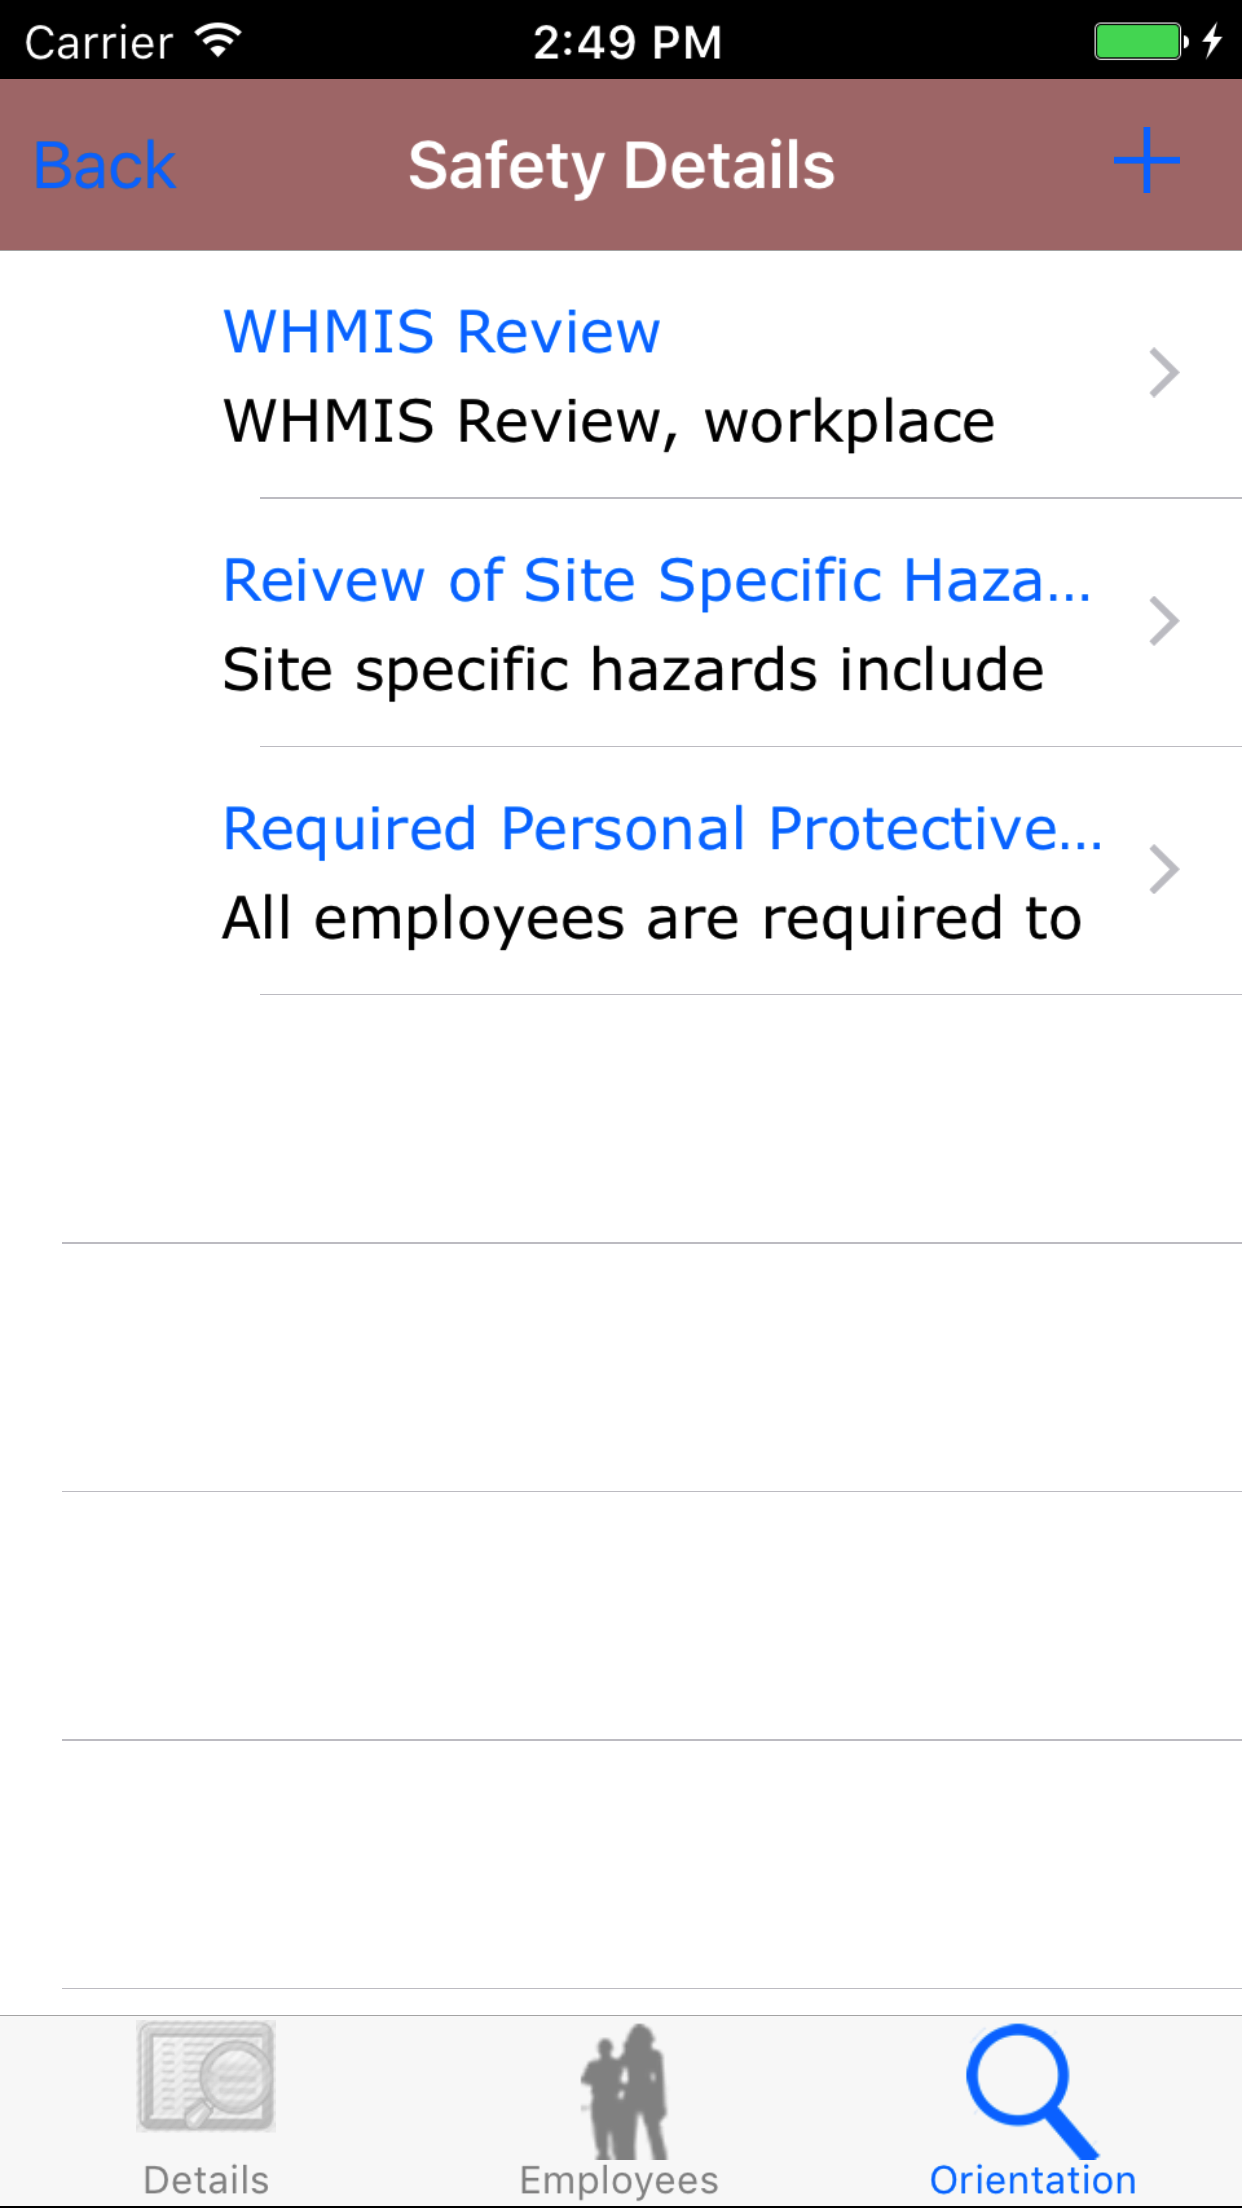1242x2208 pixels.
Task: Expand the Required Personal Protective row chevron
Action: [x=1164, y=869]
